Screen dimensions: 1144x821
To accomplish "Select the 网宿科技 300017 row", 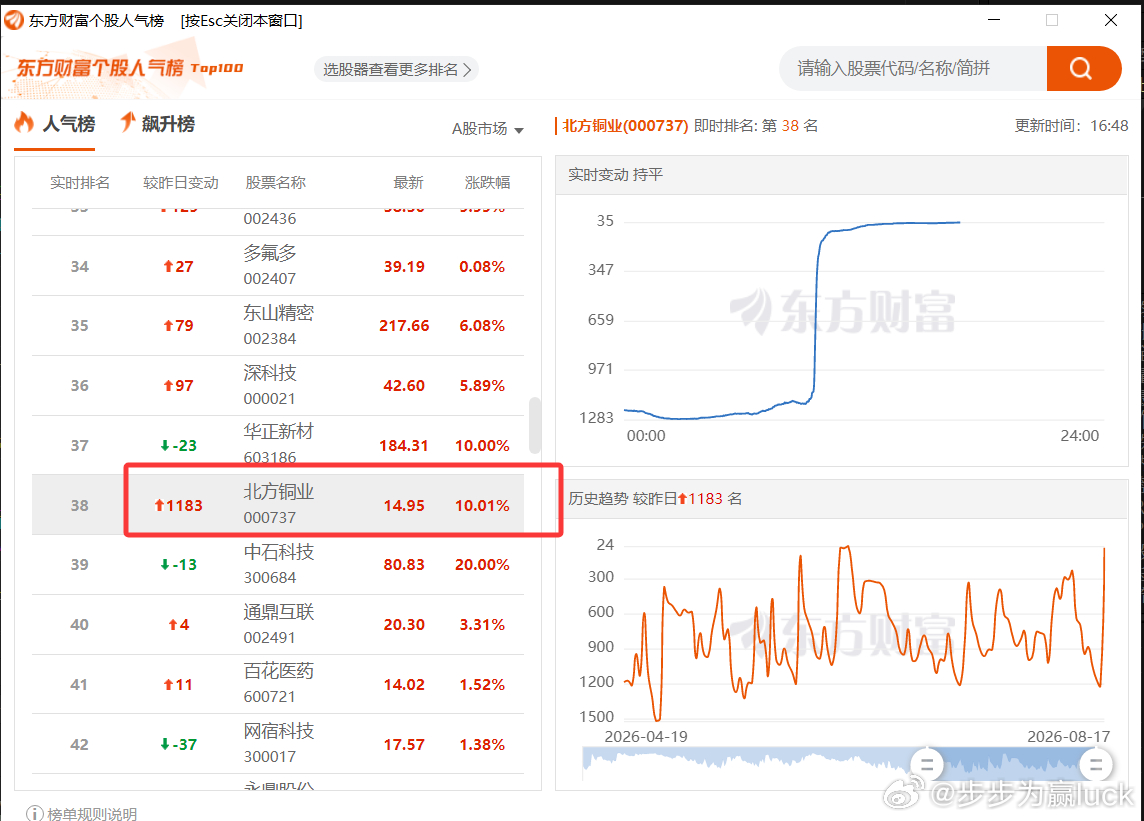I will click(x=278, y=744).
